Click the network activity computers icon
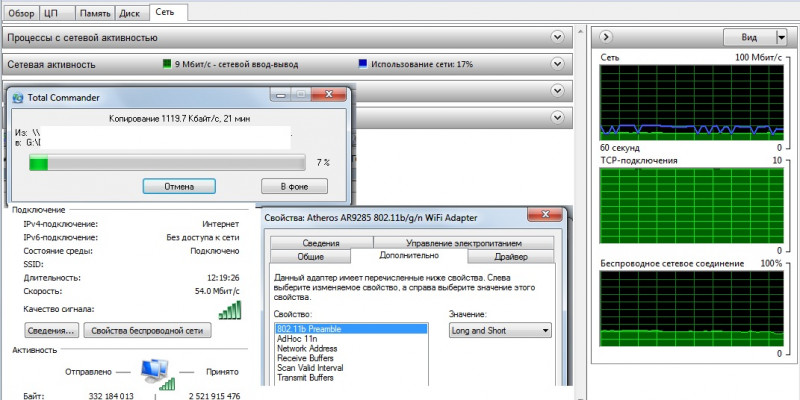This screenshot has width=800, height=400. point(155,374)
